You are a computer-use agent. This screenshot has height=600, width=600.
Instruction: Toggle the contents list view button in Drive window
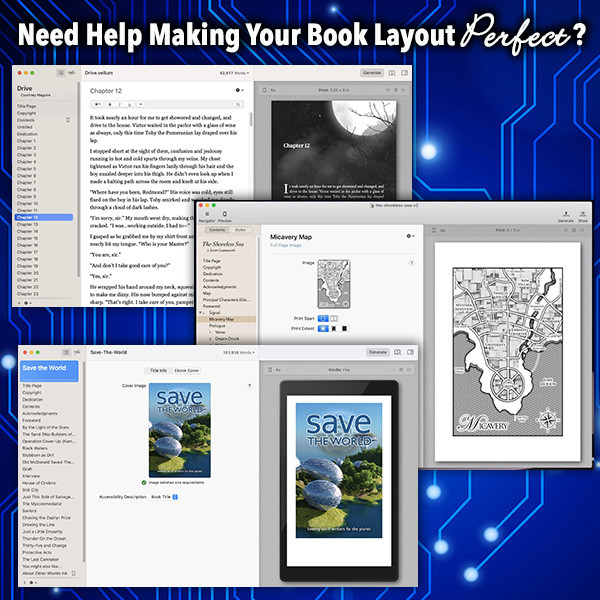click(59, 73)
